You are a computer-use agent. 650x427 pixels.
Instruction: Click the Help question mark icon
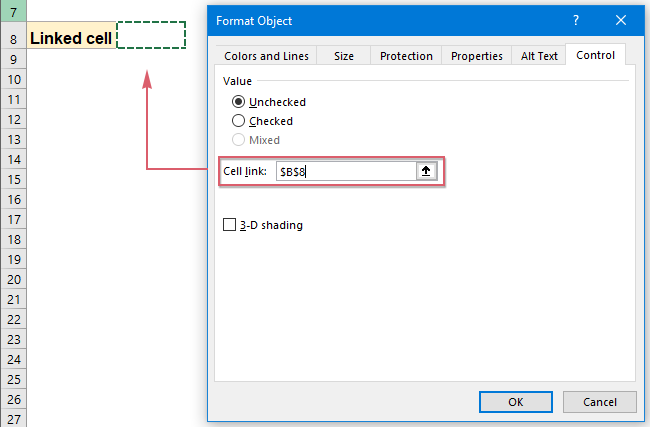click(576, 20)
